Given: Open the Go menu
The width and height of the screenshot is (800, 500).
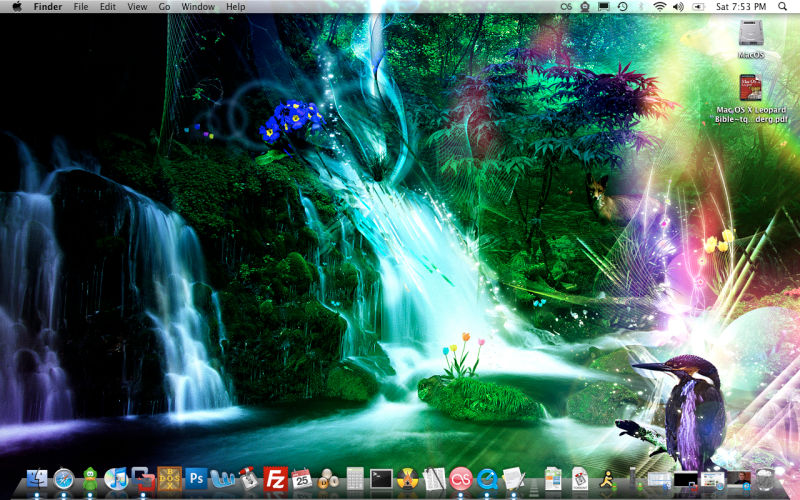Looking at the screenshot, I should pos(164,7).
